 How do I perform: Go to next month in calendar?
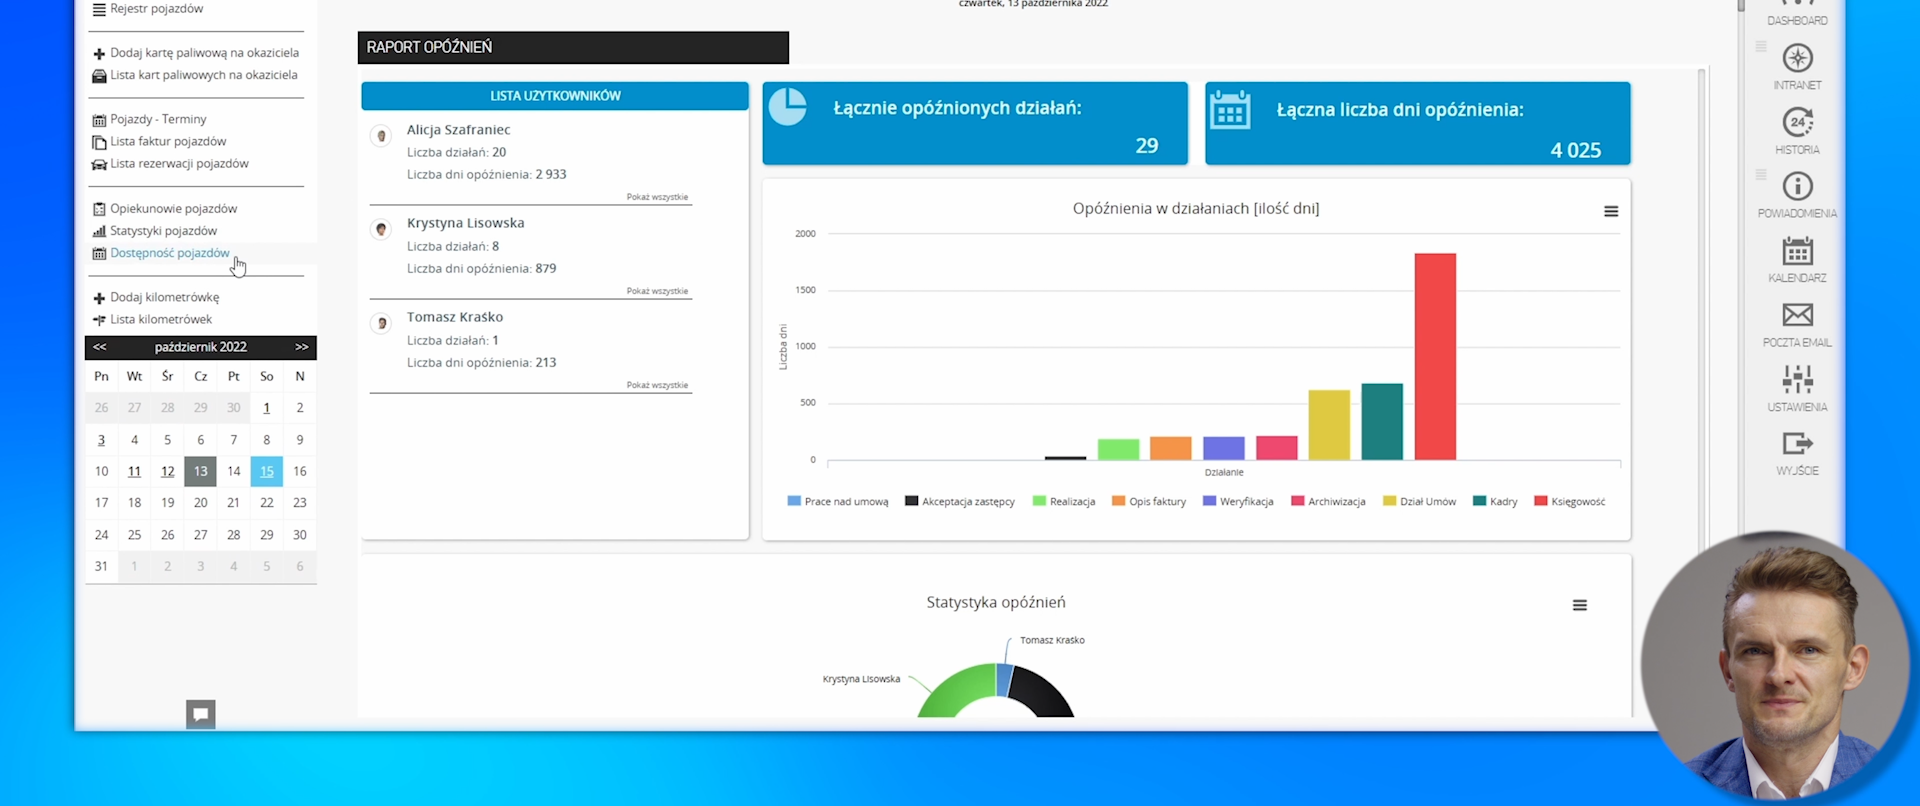click(301, 347)
